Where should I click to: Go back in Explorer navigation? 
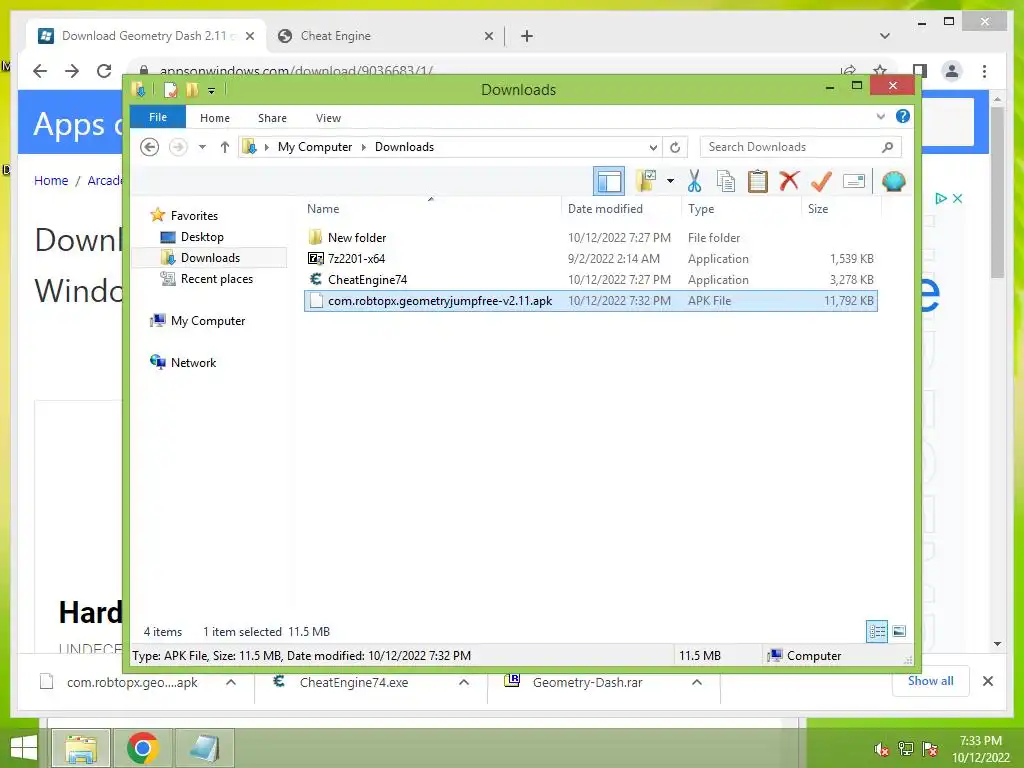[150, 147]
